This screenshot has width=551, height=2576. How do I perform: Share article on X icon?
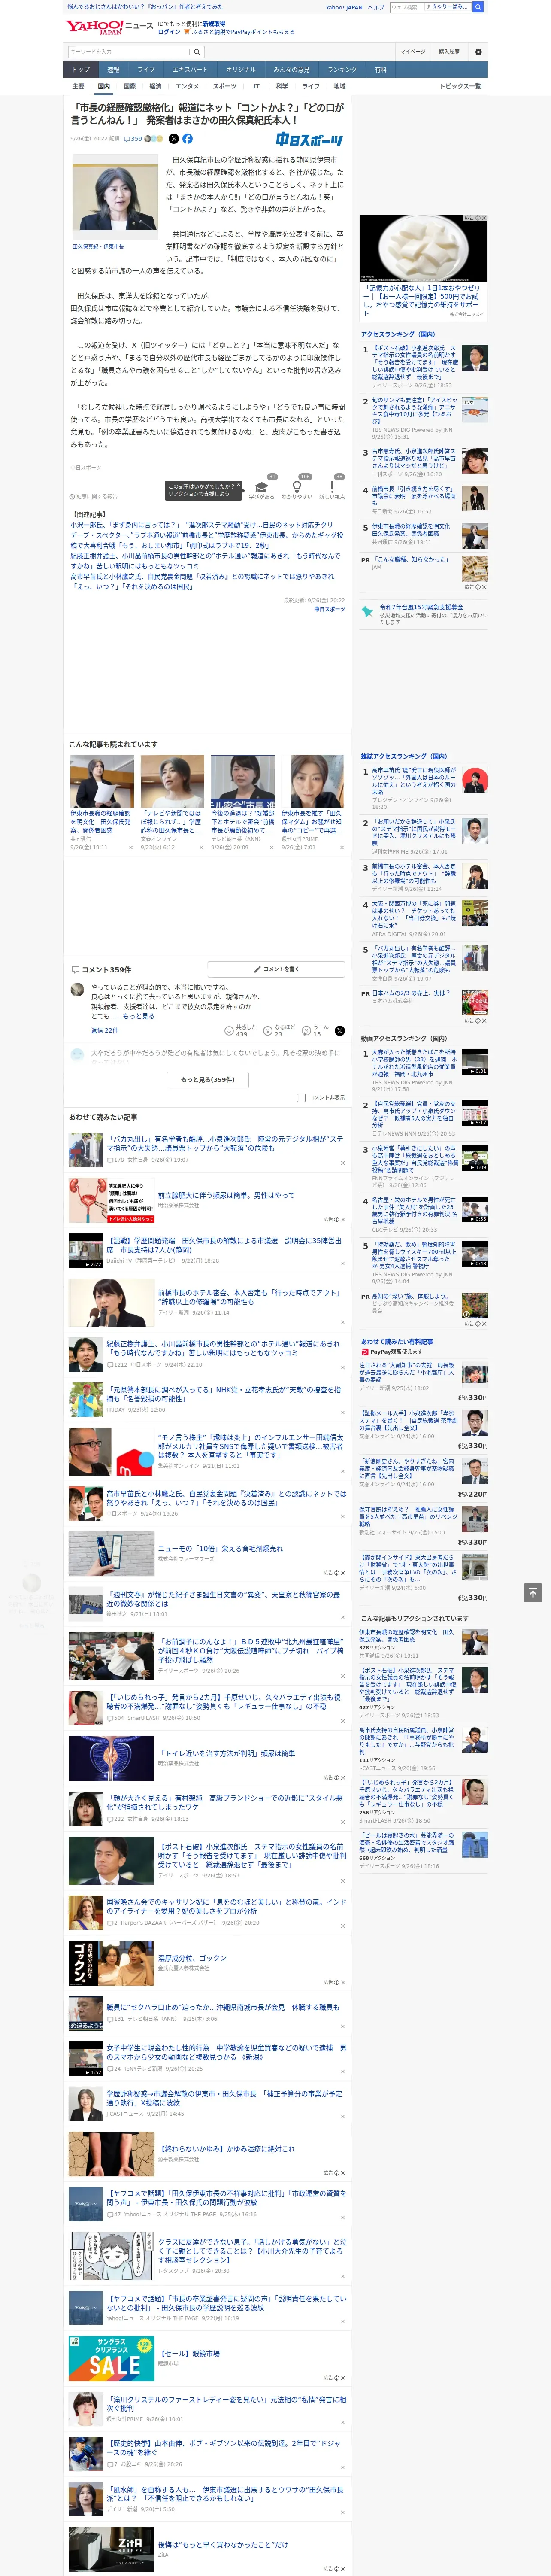coord(174,139)
